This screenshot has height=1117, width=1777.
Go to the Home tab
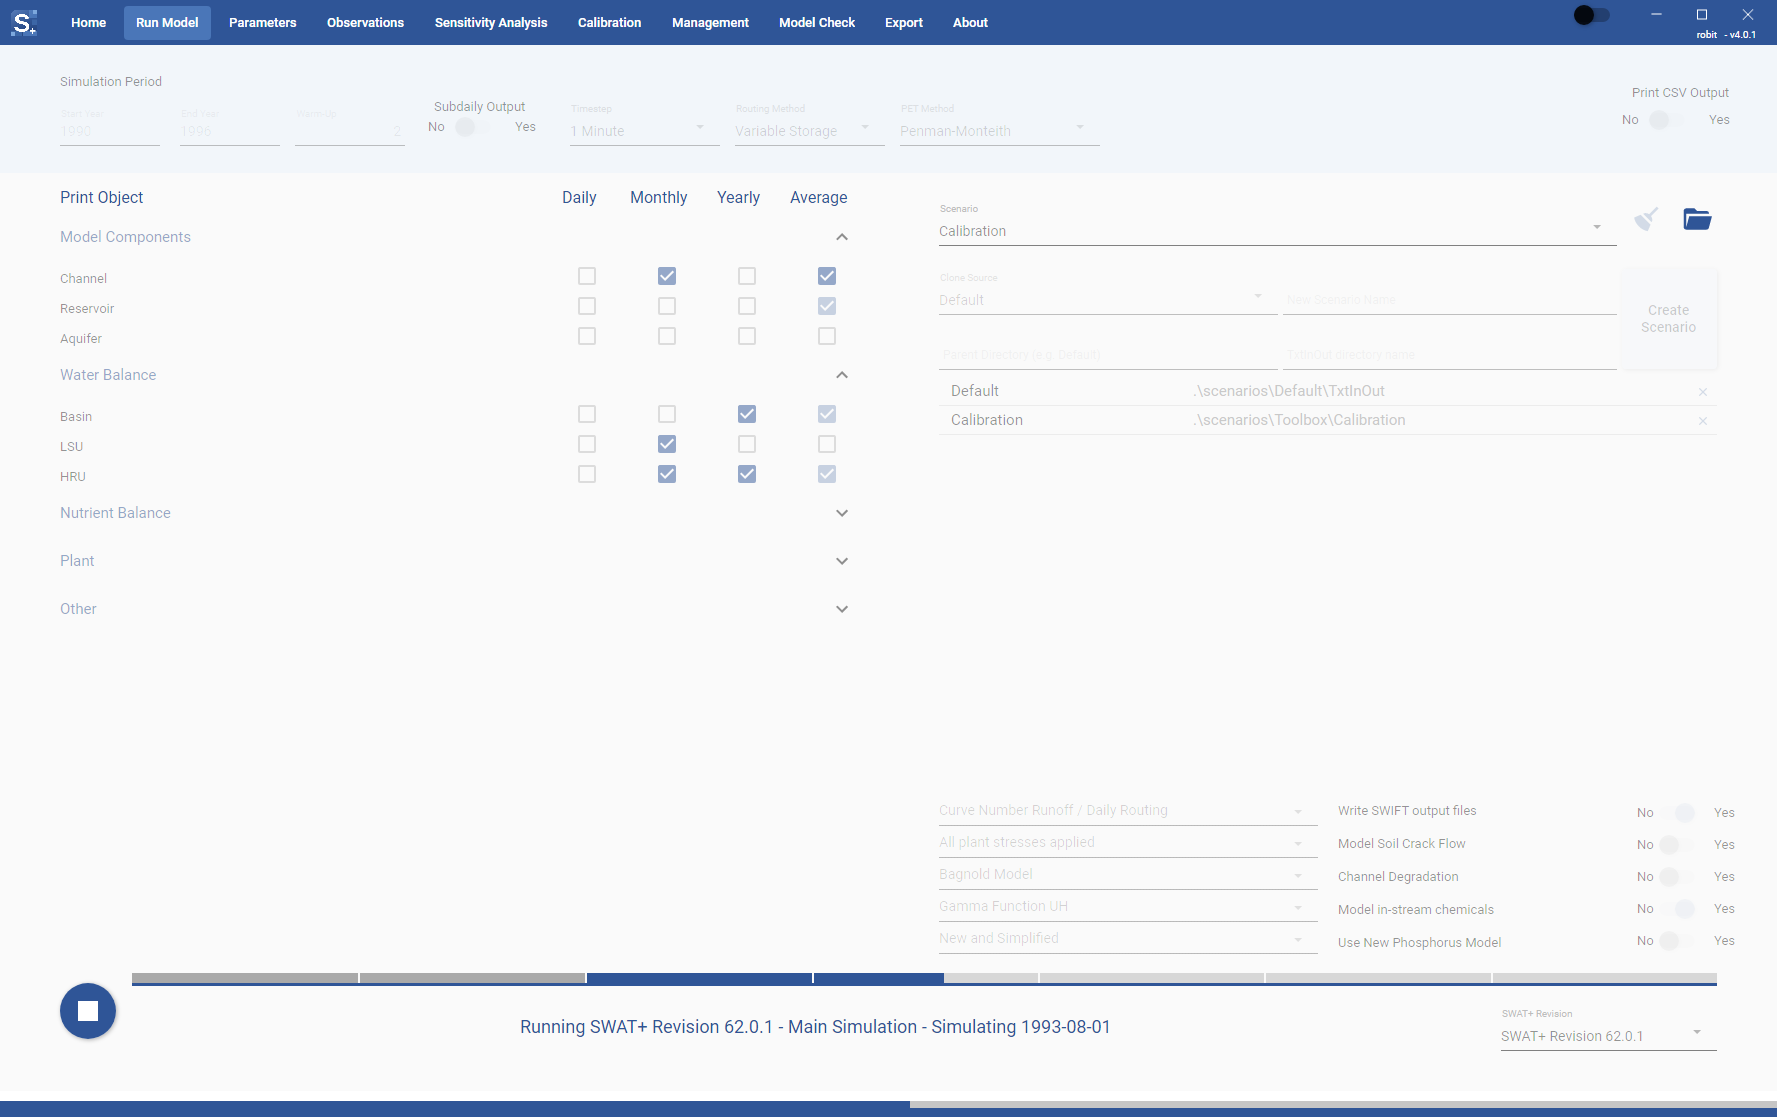click(x=88, y=22)
